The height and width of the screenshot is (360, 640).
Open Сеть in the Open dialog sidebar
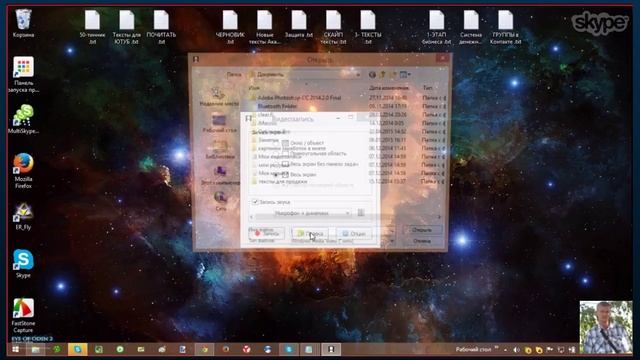pos(220,201)
